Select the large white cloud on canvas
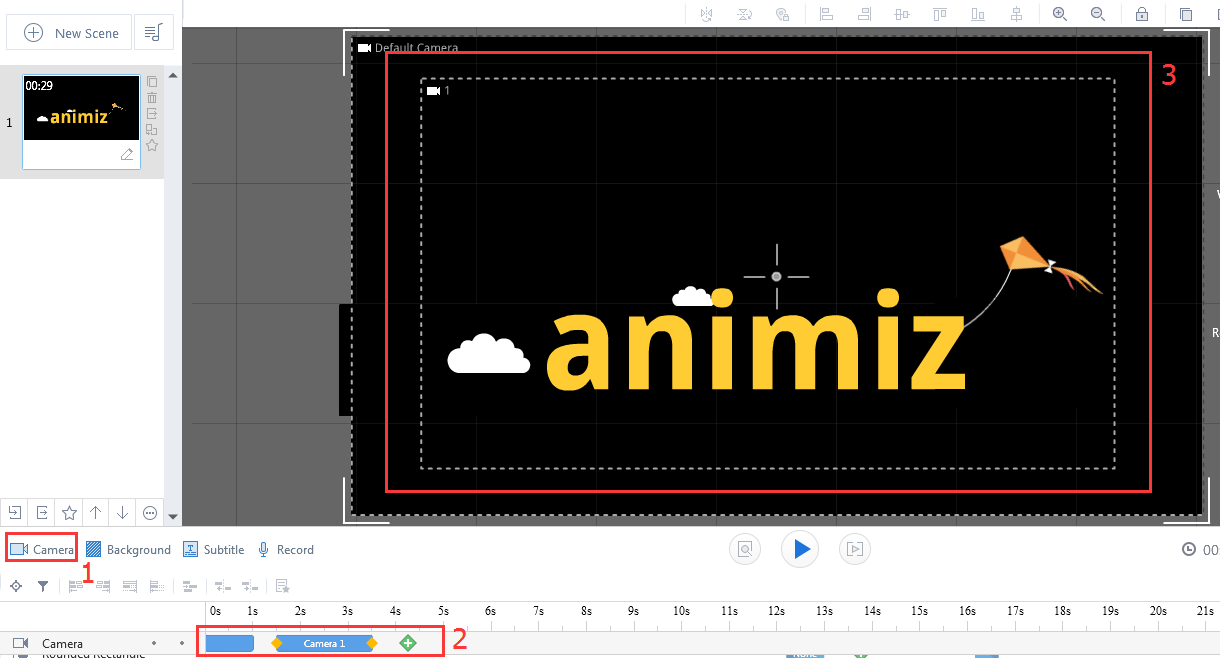1220x658 pixels. [x=488, y=354]
